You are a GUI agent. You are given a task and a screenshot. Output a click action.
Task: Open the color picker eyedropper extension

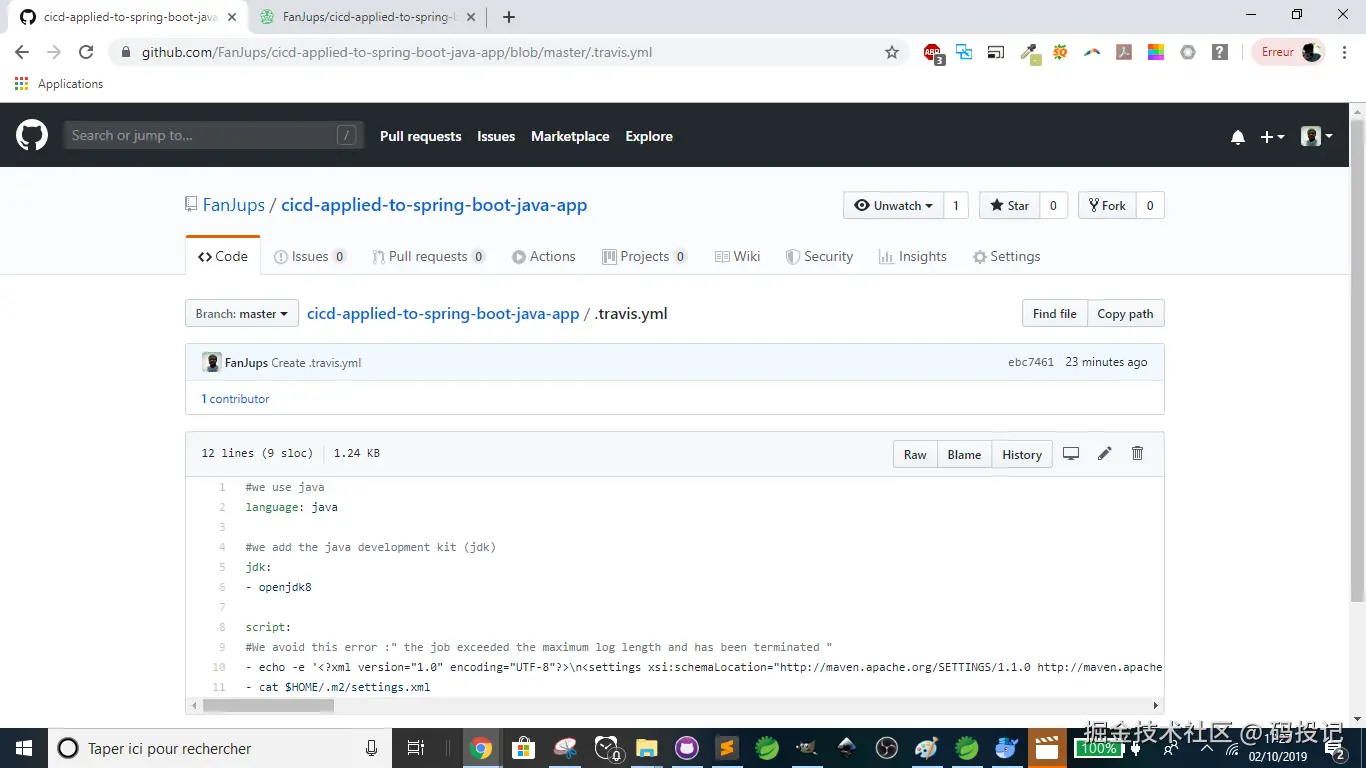1029,53
